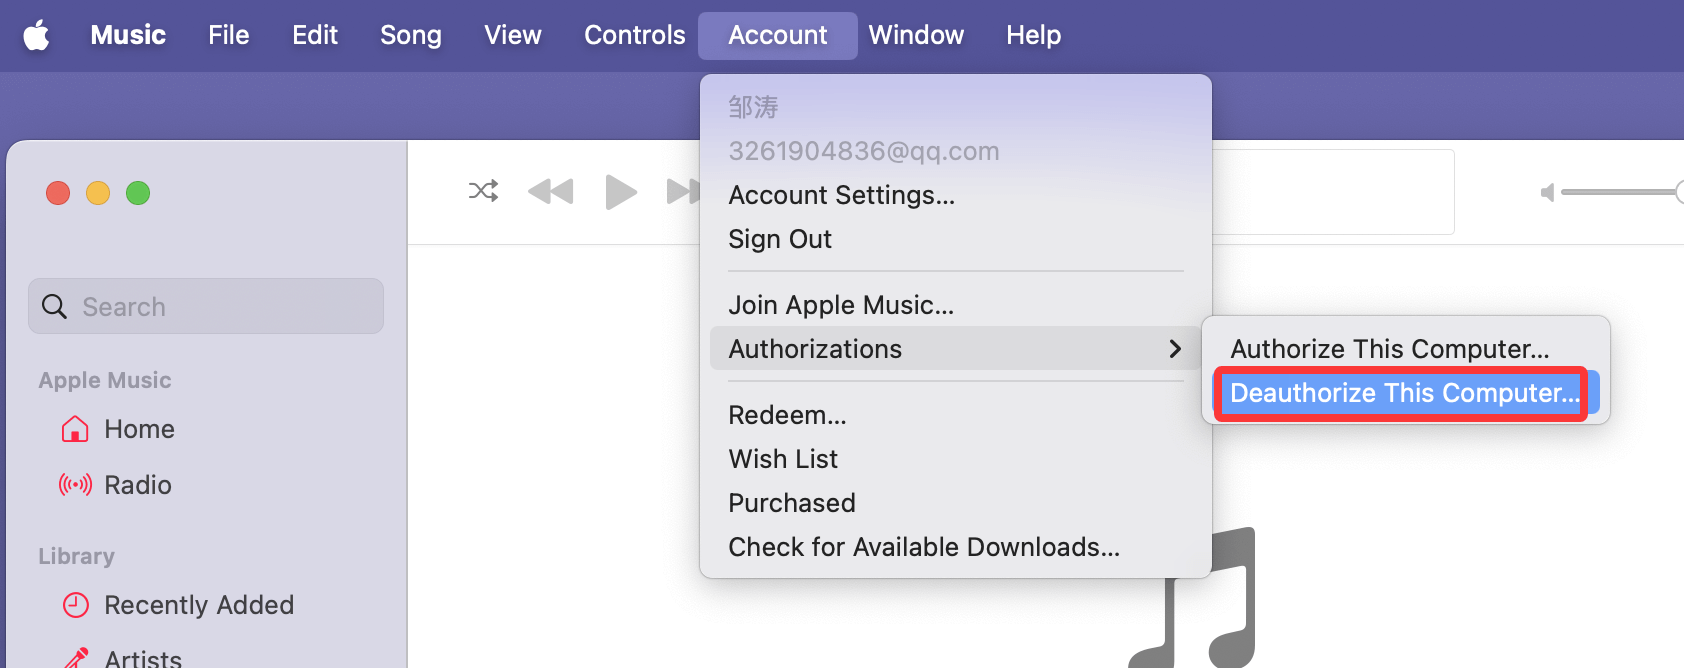The height and width of the screenshot is (668, 1684).
Task: Open the Controls menu
Action: [x=634, y=35]
